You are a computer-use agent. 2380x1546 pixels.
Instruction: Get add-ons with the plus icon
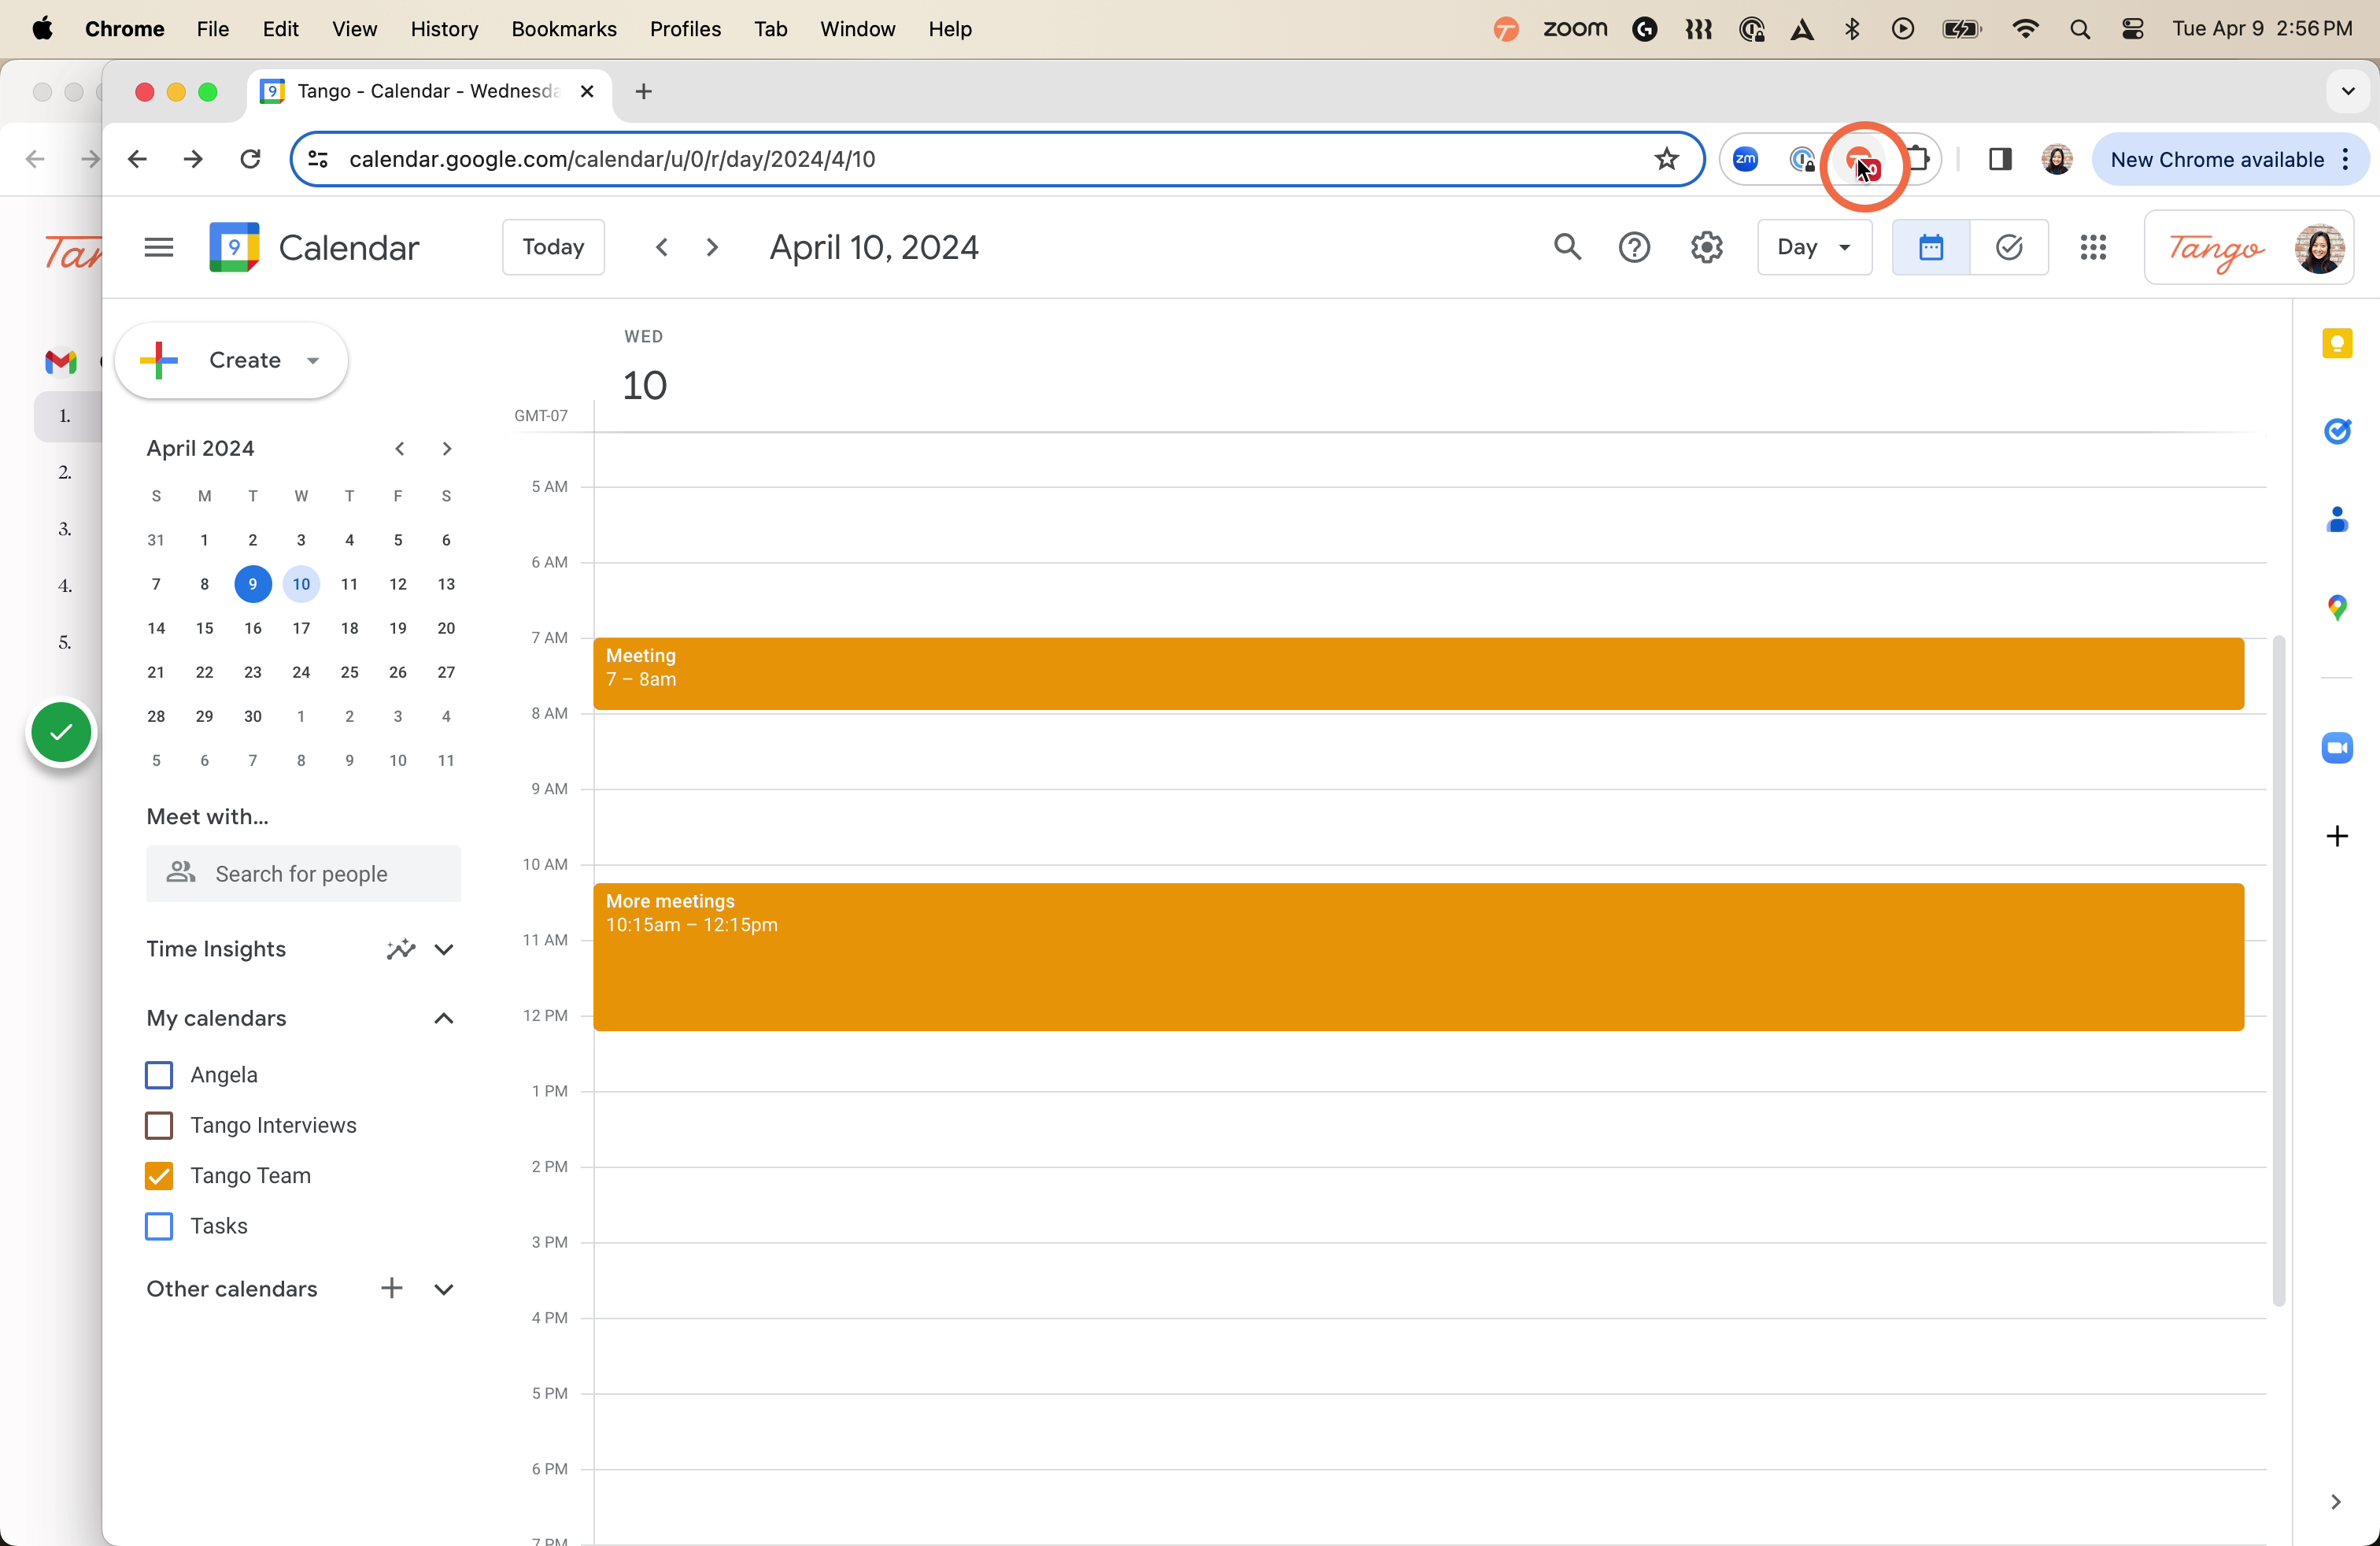coord(2337,836)
